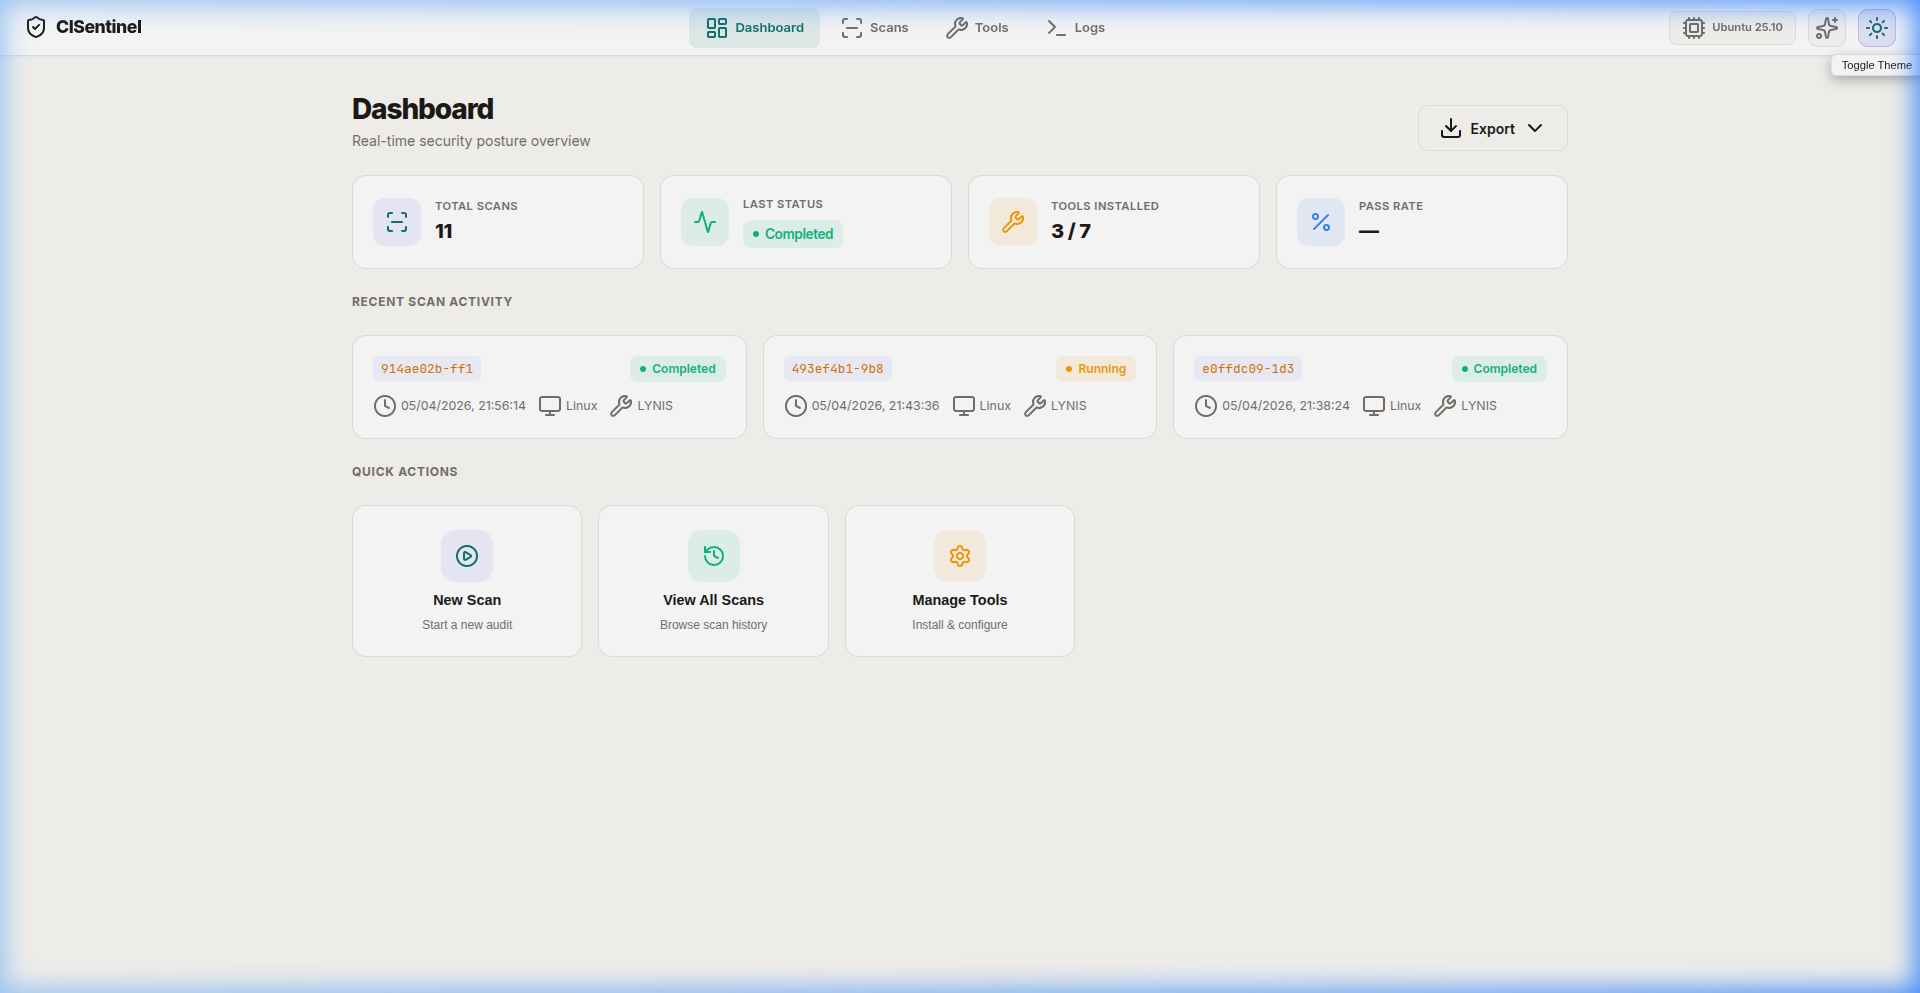This screenshot has width=1920, height=993.
Task: Click the Last Status activity pulse icon
Action: pos(705,222)
